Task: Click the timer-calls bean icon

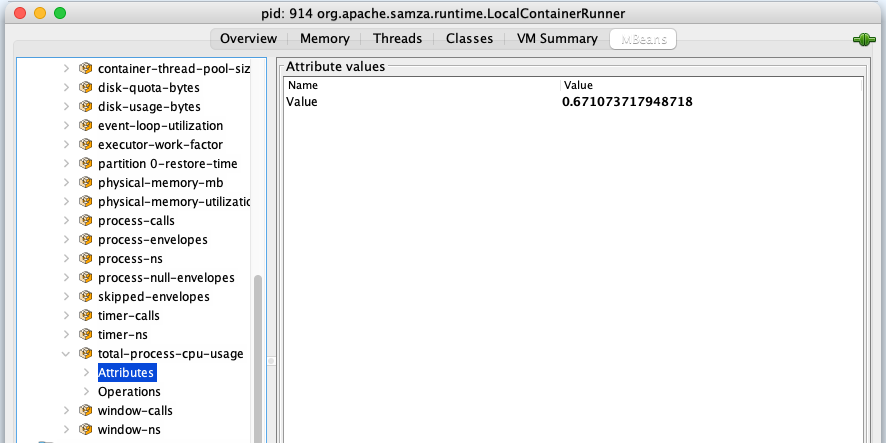Action: coord(85,315)
